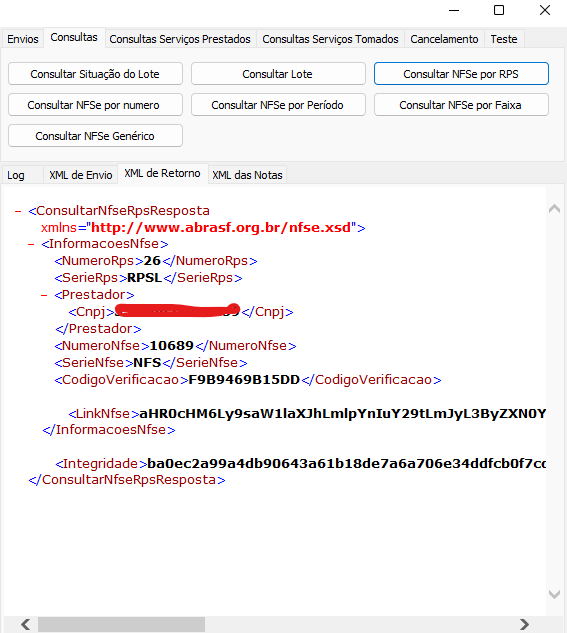Go to the Cancelamento tab
Screen dimensions: 567x633
(444, 39)
